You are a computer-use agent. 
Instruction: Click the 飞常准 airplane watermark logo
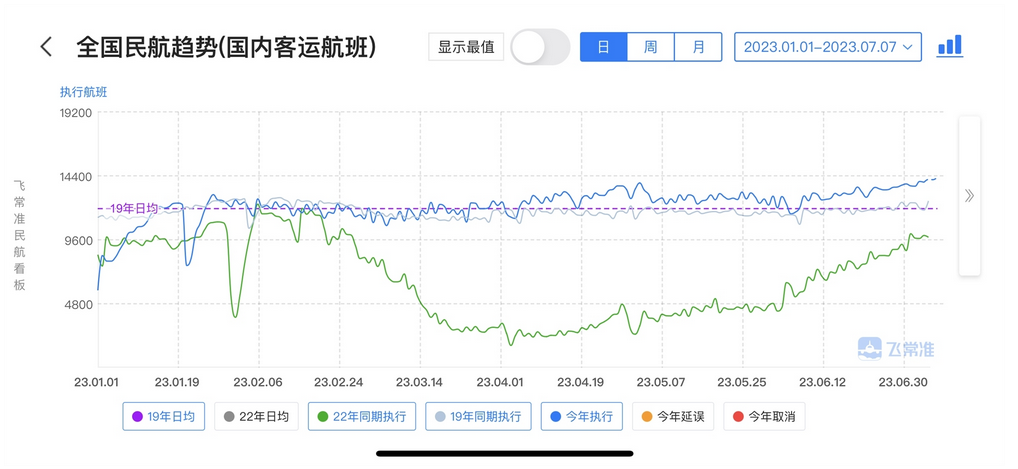896,349
